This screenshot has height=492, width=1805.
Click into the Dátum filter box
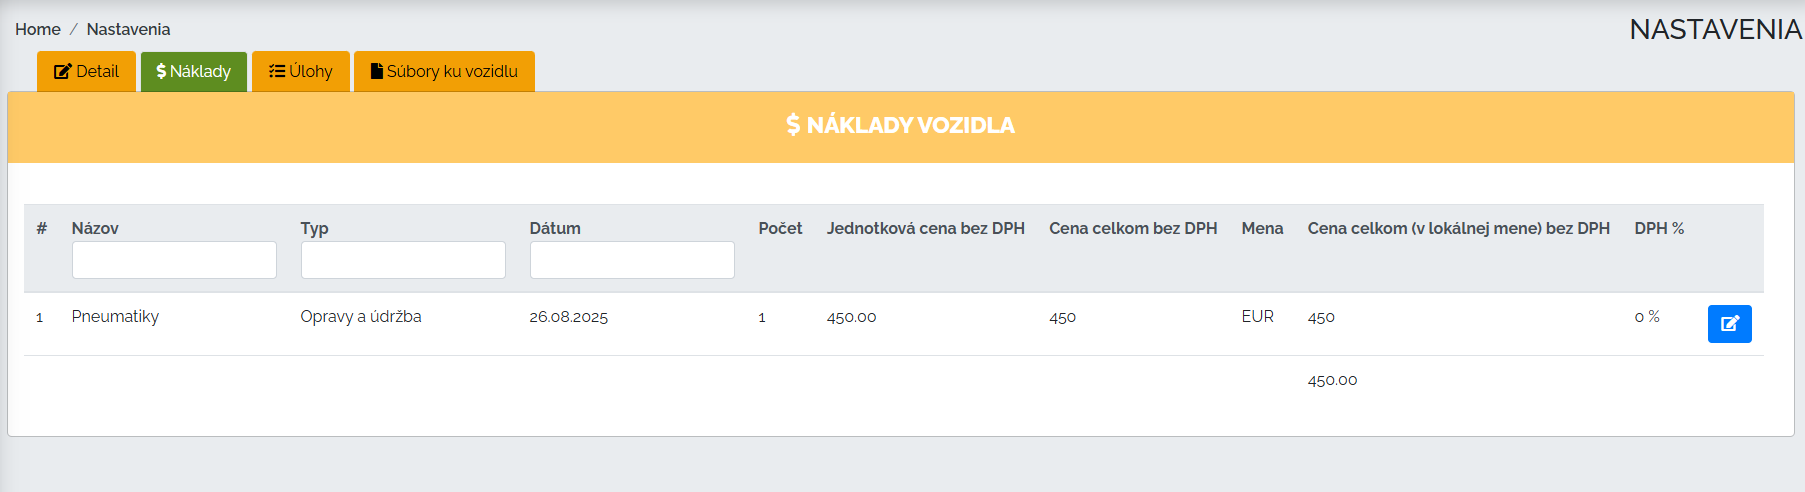pyautogui.click(x=632, y=260)
